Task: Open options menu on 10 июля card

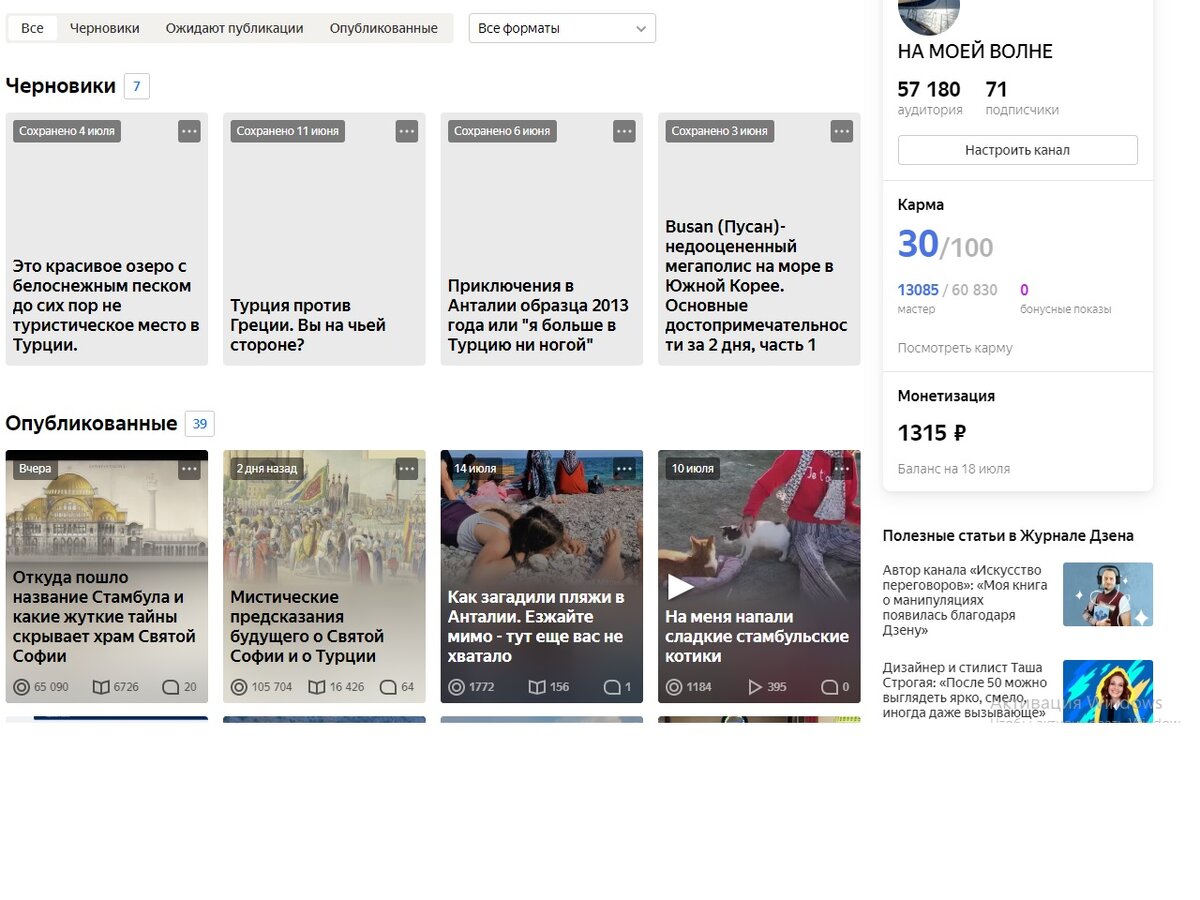Action: pos(842,468)
